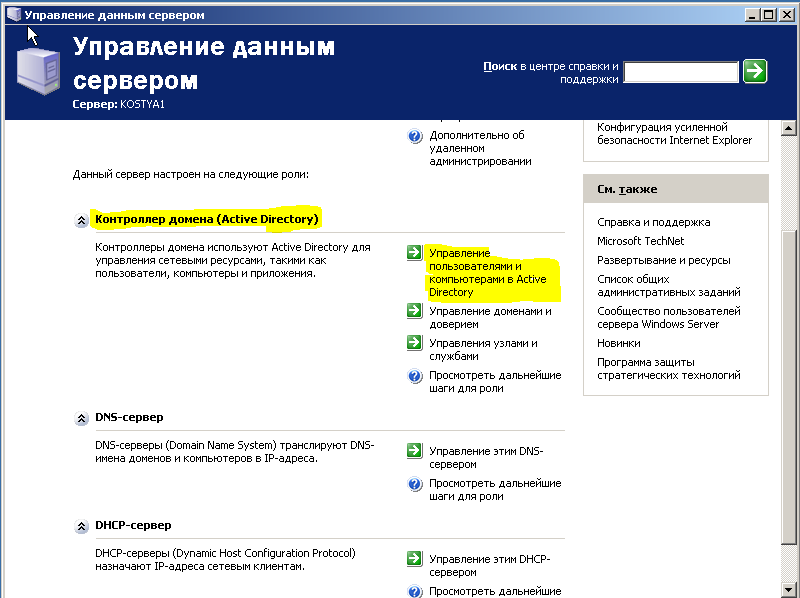Open Управление этим DNS-сервером link
800x598 pixels.
486,458
